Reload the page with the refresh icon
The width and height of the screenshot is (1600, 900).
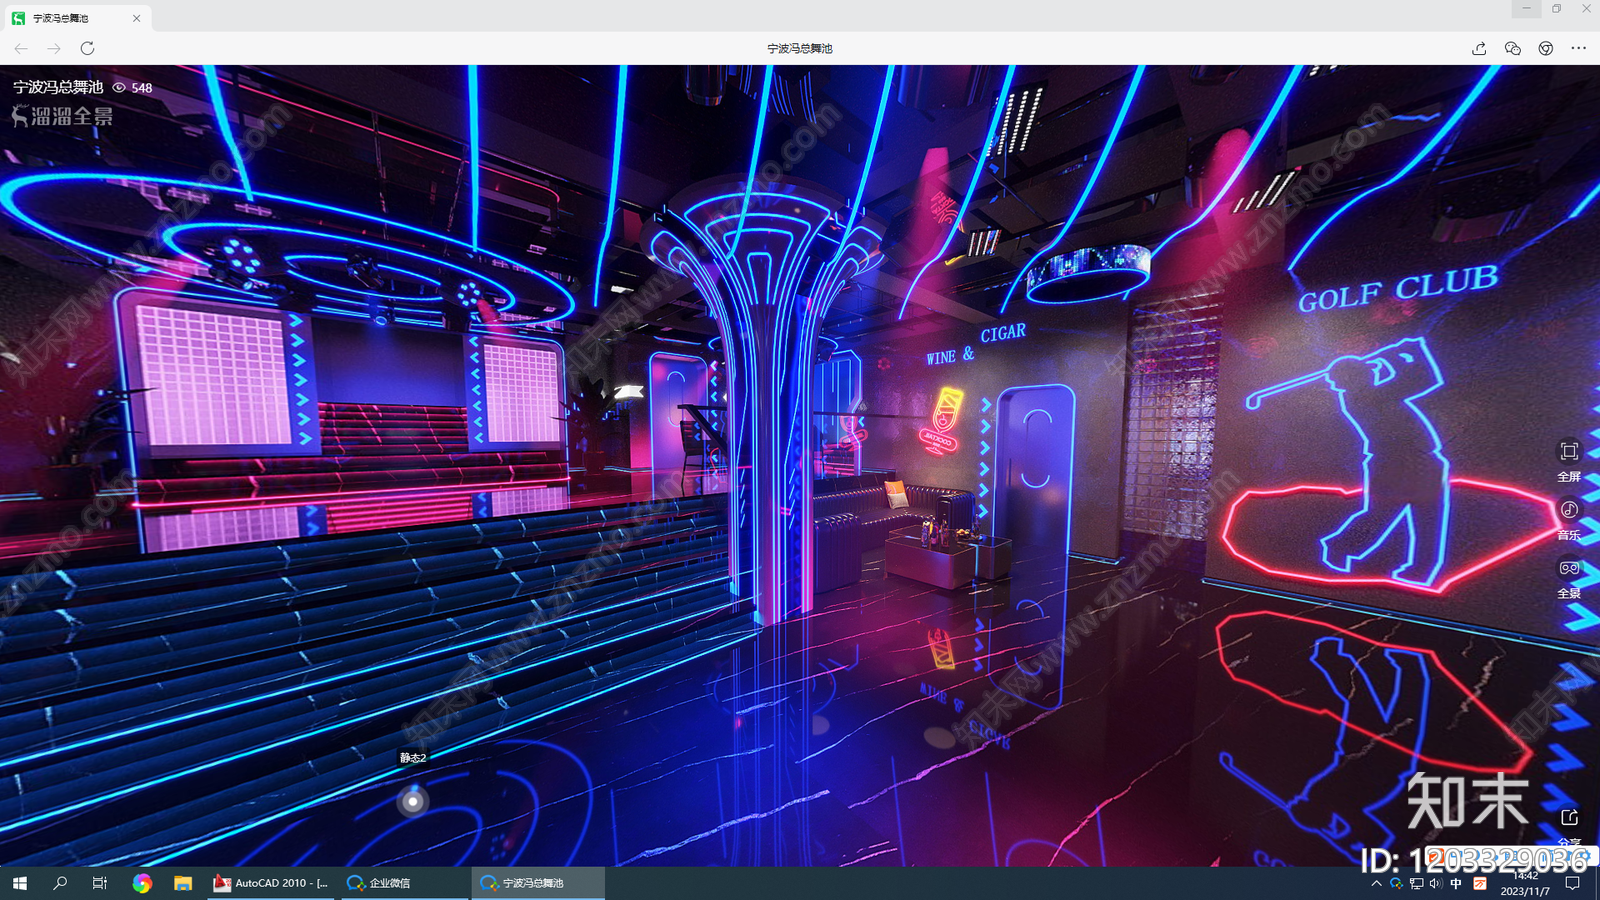pyautogui.click(x=87, y=48)
